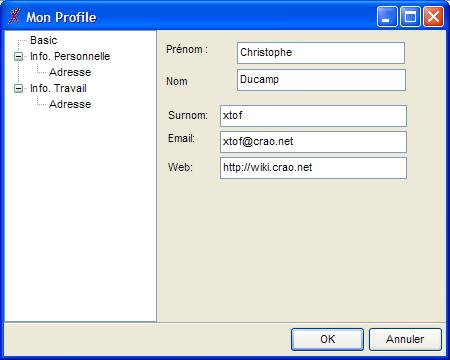The height and width of the screenshot is (360, 450).
Task: Click the Email: label
Action: (x=181, y=138)
